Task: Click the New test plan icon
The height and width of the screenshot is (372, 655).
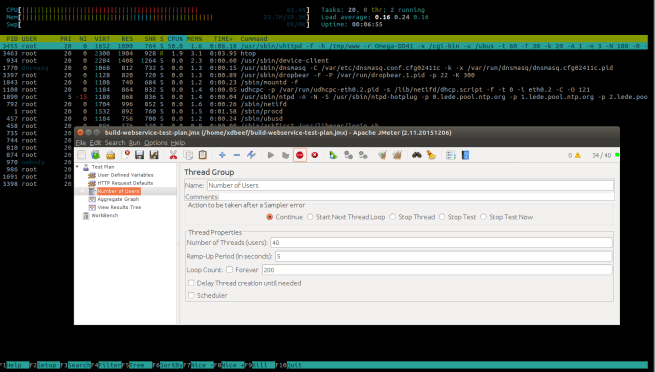Action: 81,155
